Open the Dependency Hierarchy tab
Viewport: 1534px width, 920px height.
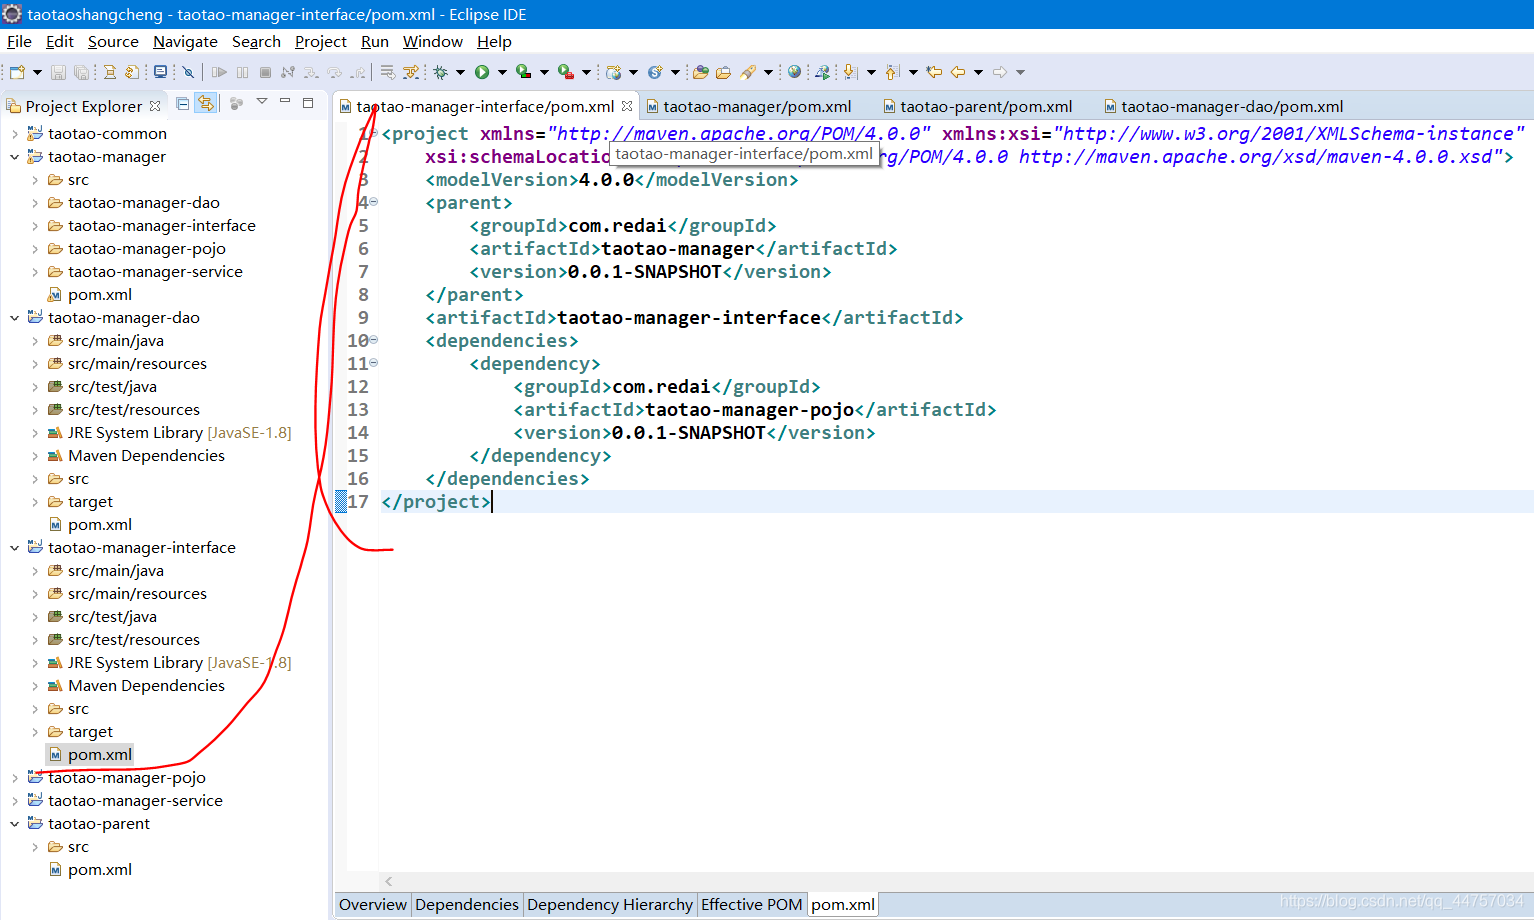pyautogui.click(x=610, y=904)
